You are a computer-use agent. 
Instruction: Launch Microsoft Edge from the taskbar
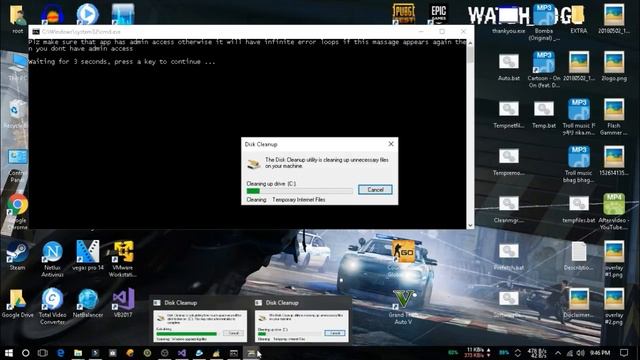click(x=60, y=353)
